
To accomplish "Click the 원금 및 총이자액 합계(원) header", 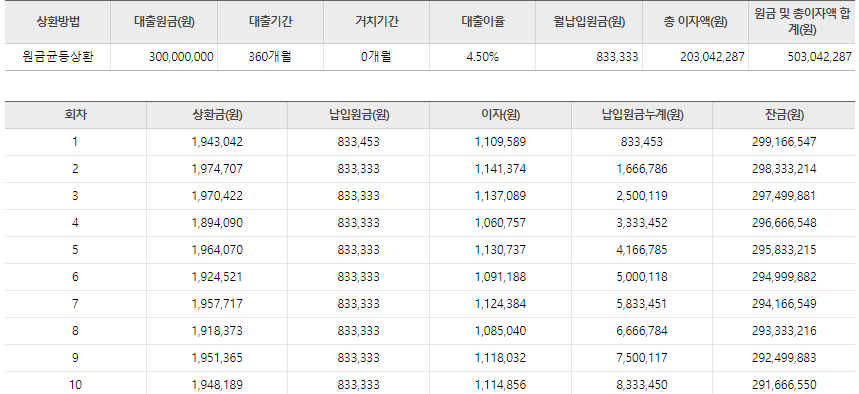I will point(801,22).
